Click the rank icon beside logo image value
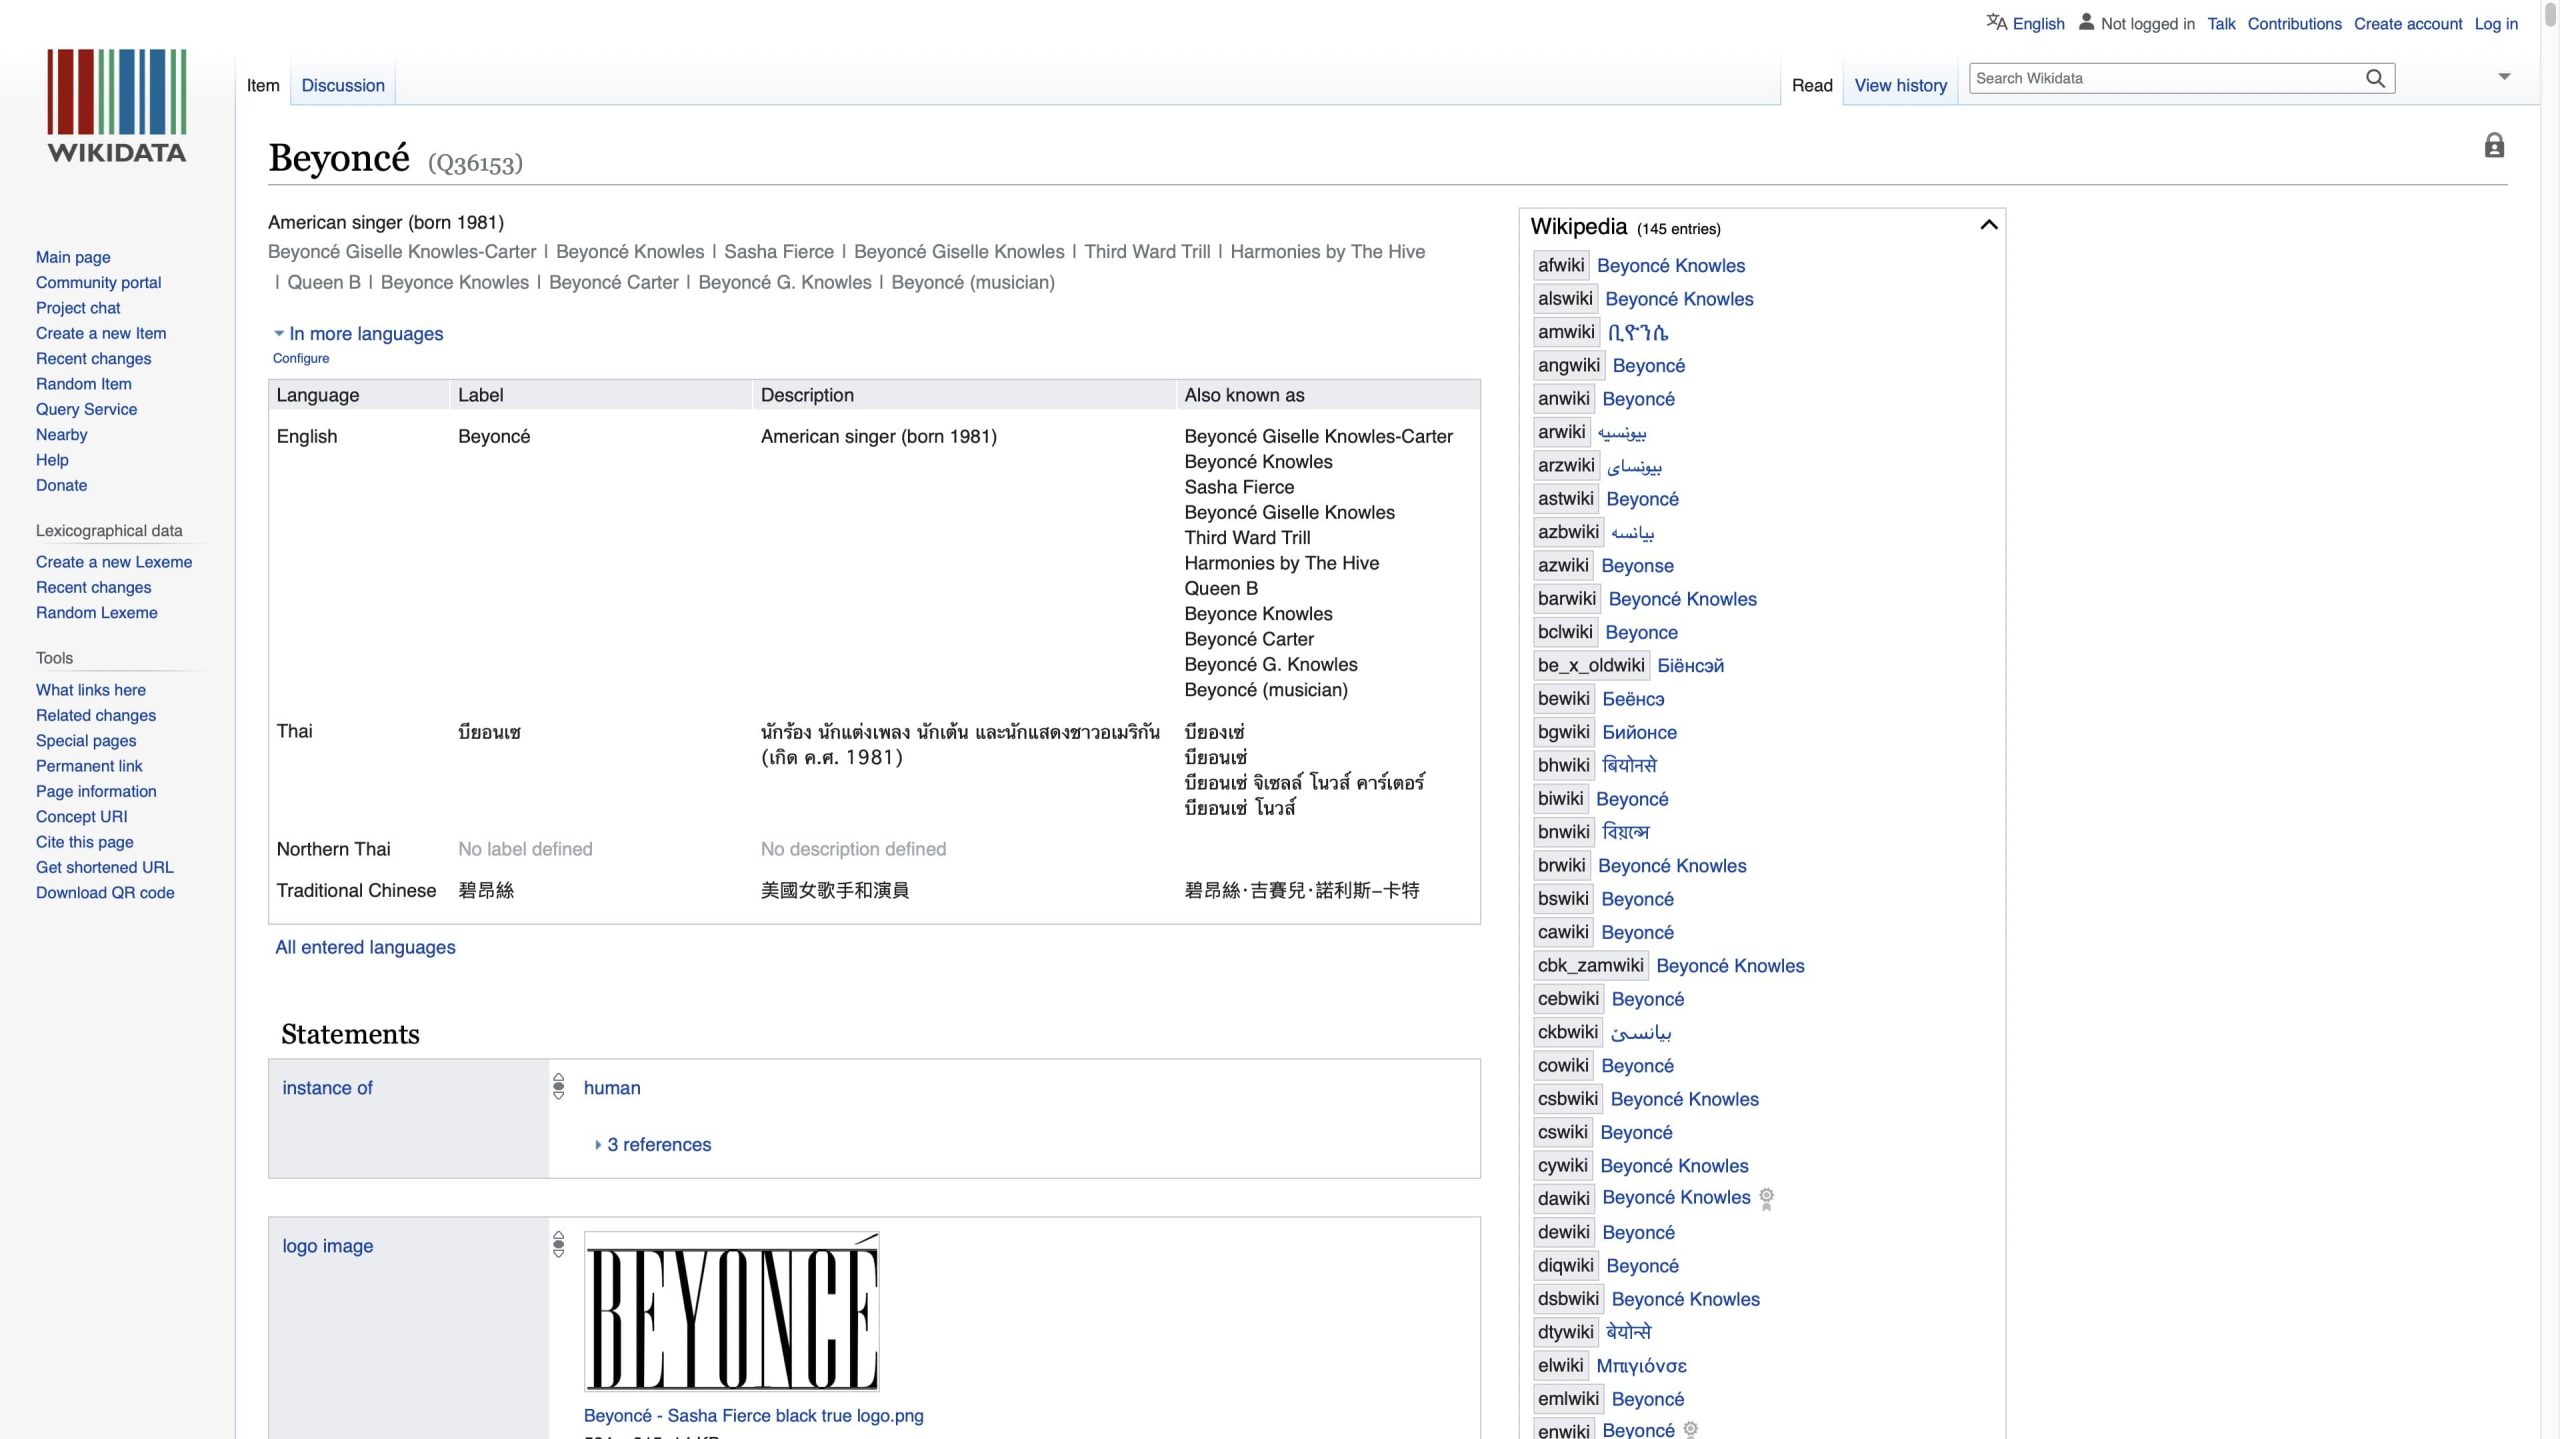The width and height of the screenshot is (2560, 1439). 559,1244
